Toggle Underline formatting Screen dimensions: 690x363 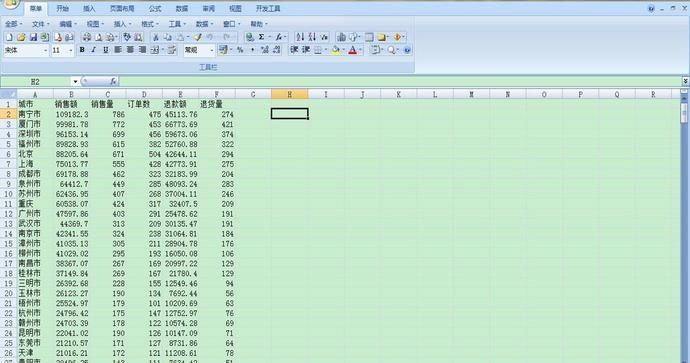(106, 50)
